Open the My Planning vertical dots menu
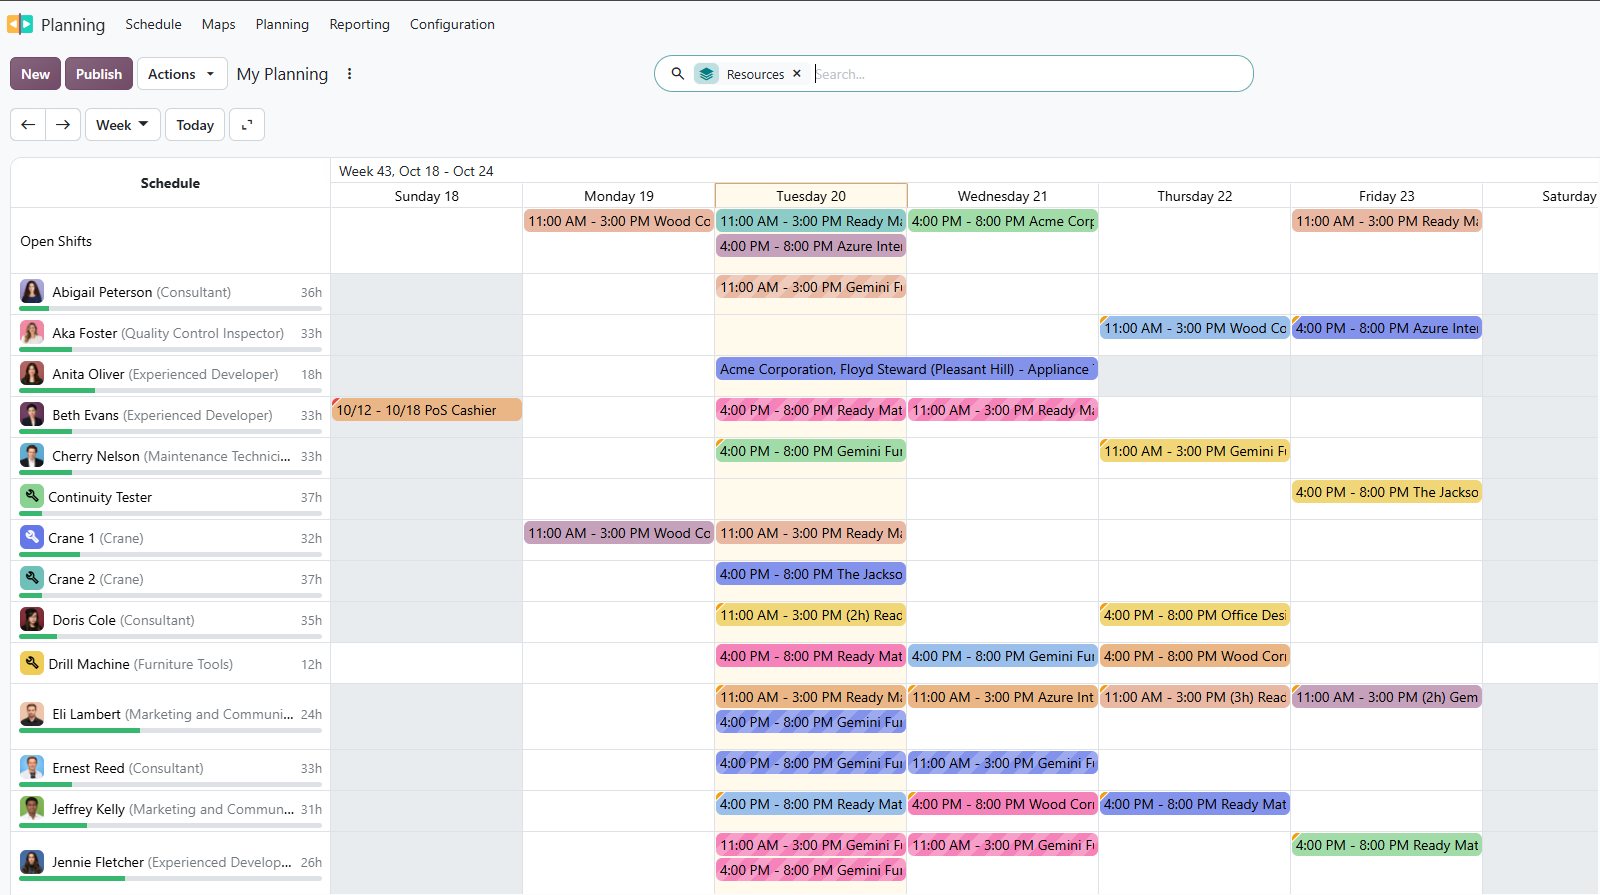 tap(349, 74)
